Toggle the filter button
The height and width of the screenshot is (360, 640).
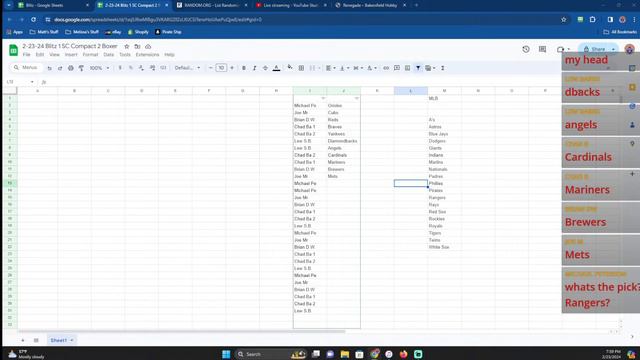pyautogui.click(x=418, y=68)
